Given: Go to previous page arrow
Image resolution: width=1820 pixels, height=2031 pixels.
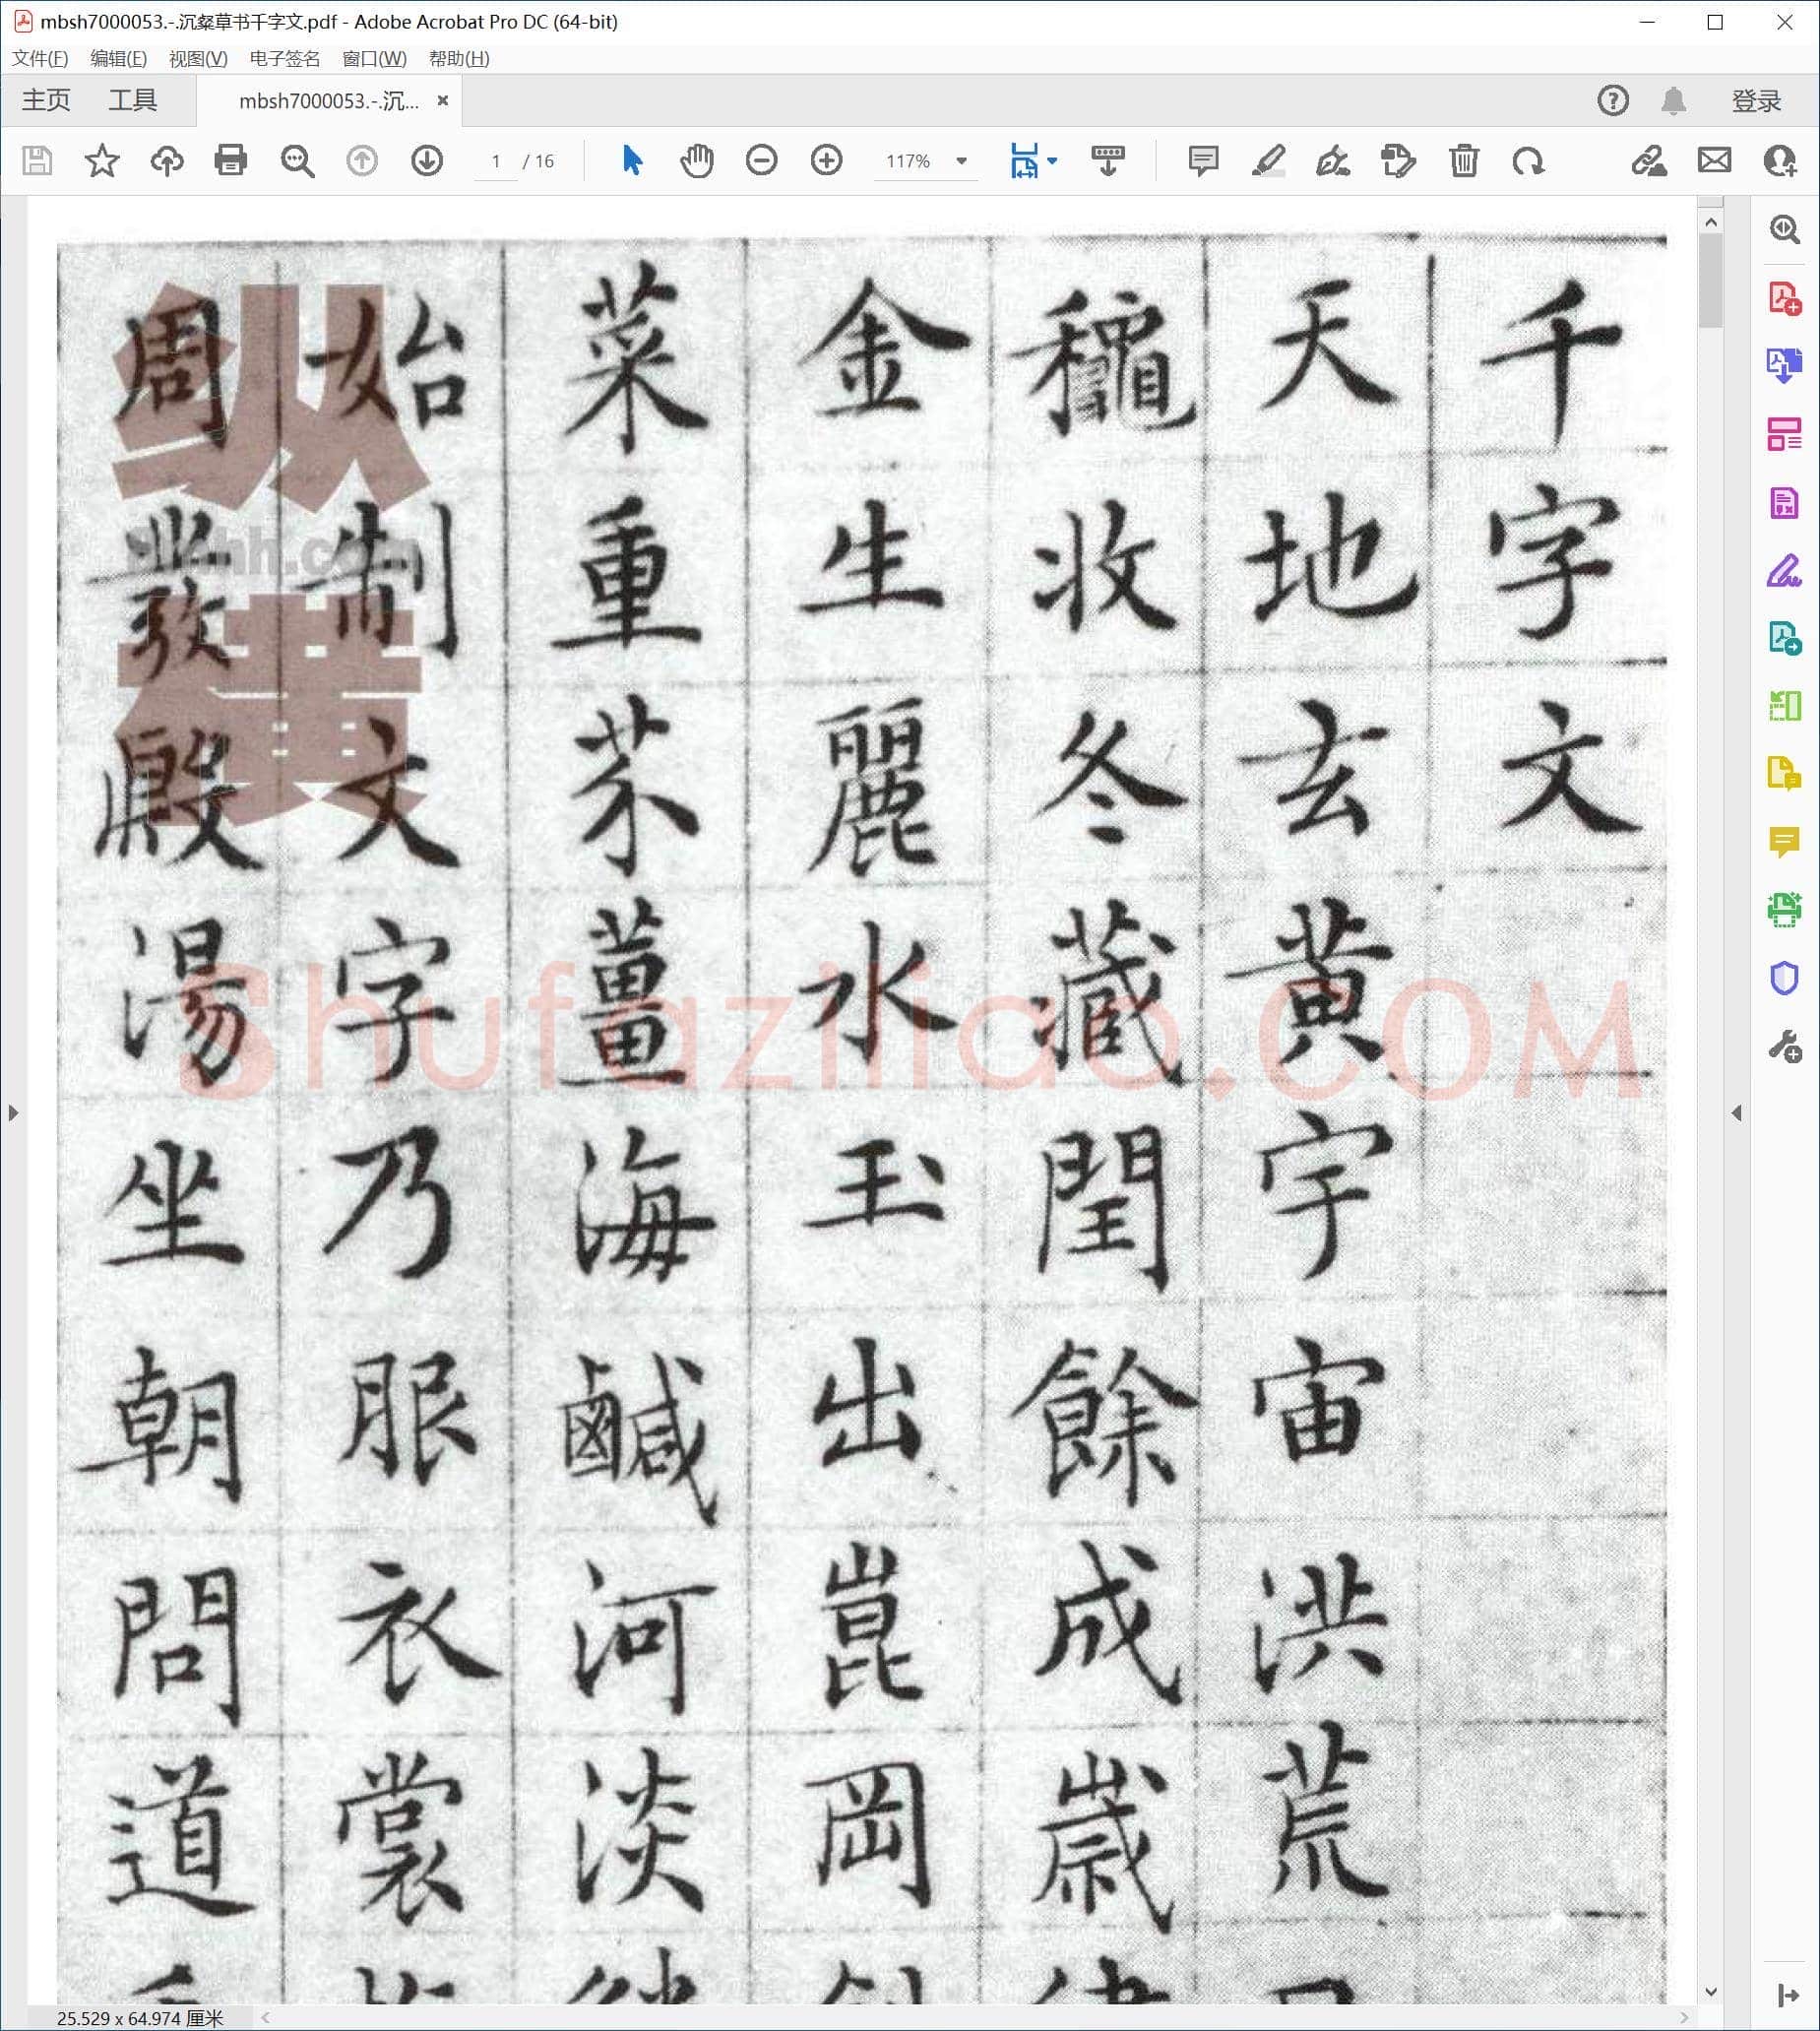Looking at the screenshot, I should 362,161.
